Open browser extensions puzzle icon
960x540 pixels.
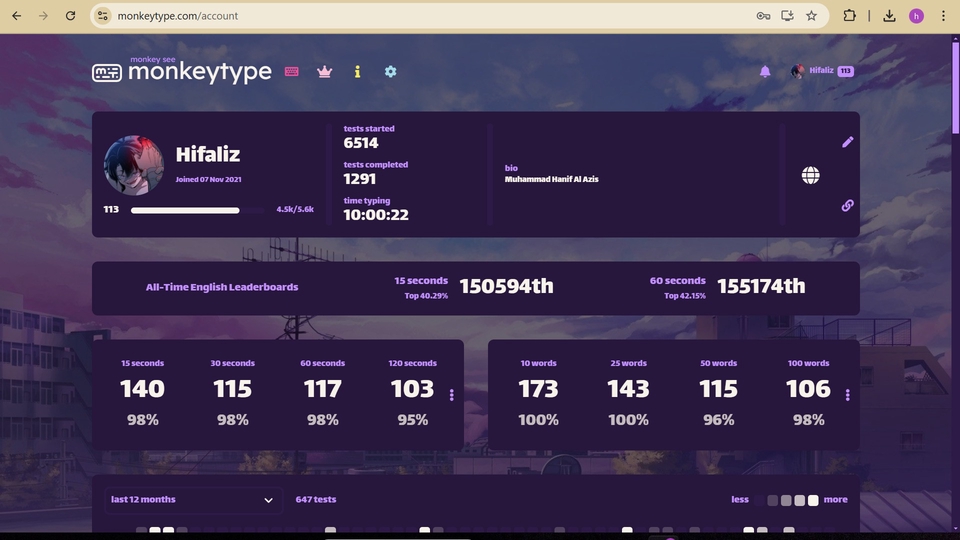pos(849,16)
